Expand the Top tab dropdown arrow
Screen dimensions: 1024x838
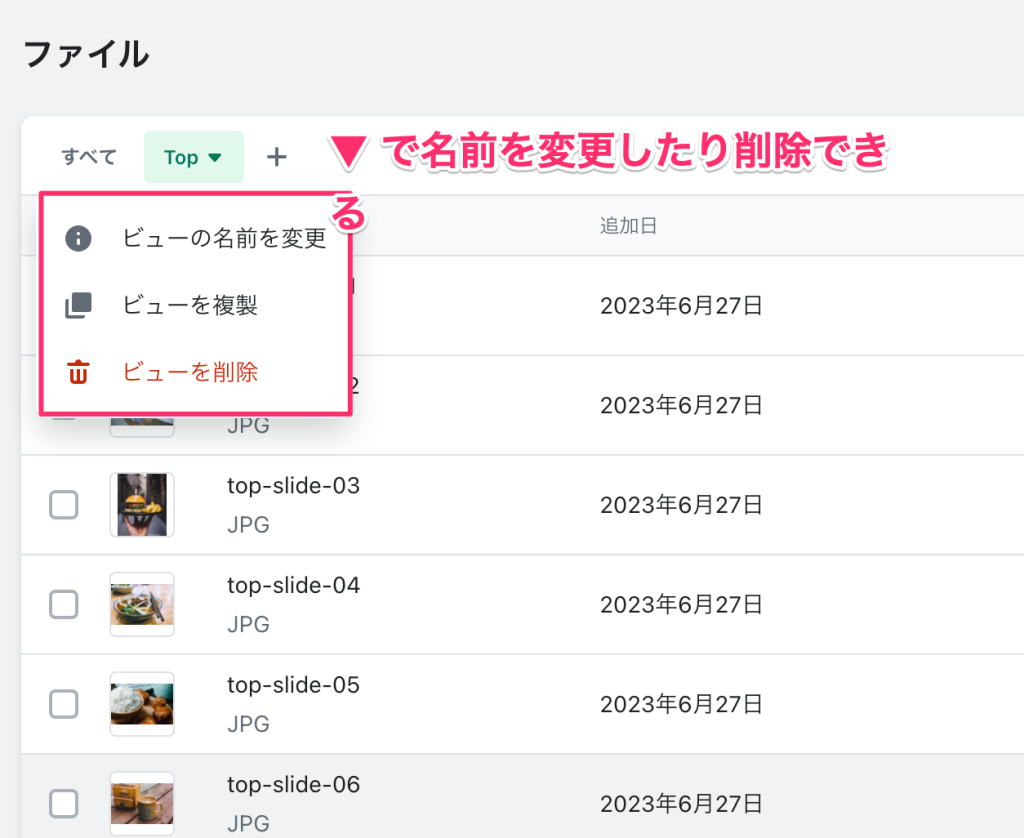(x=215, y=158)
